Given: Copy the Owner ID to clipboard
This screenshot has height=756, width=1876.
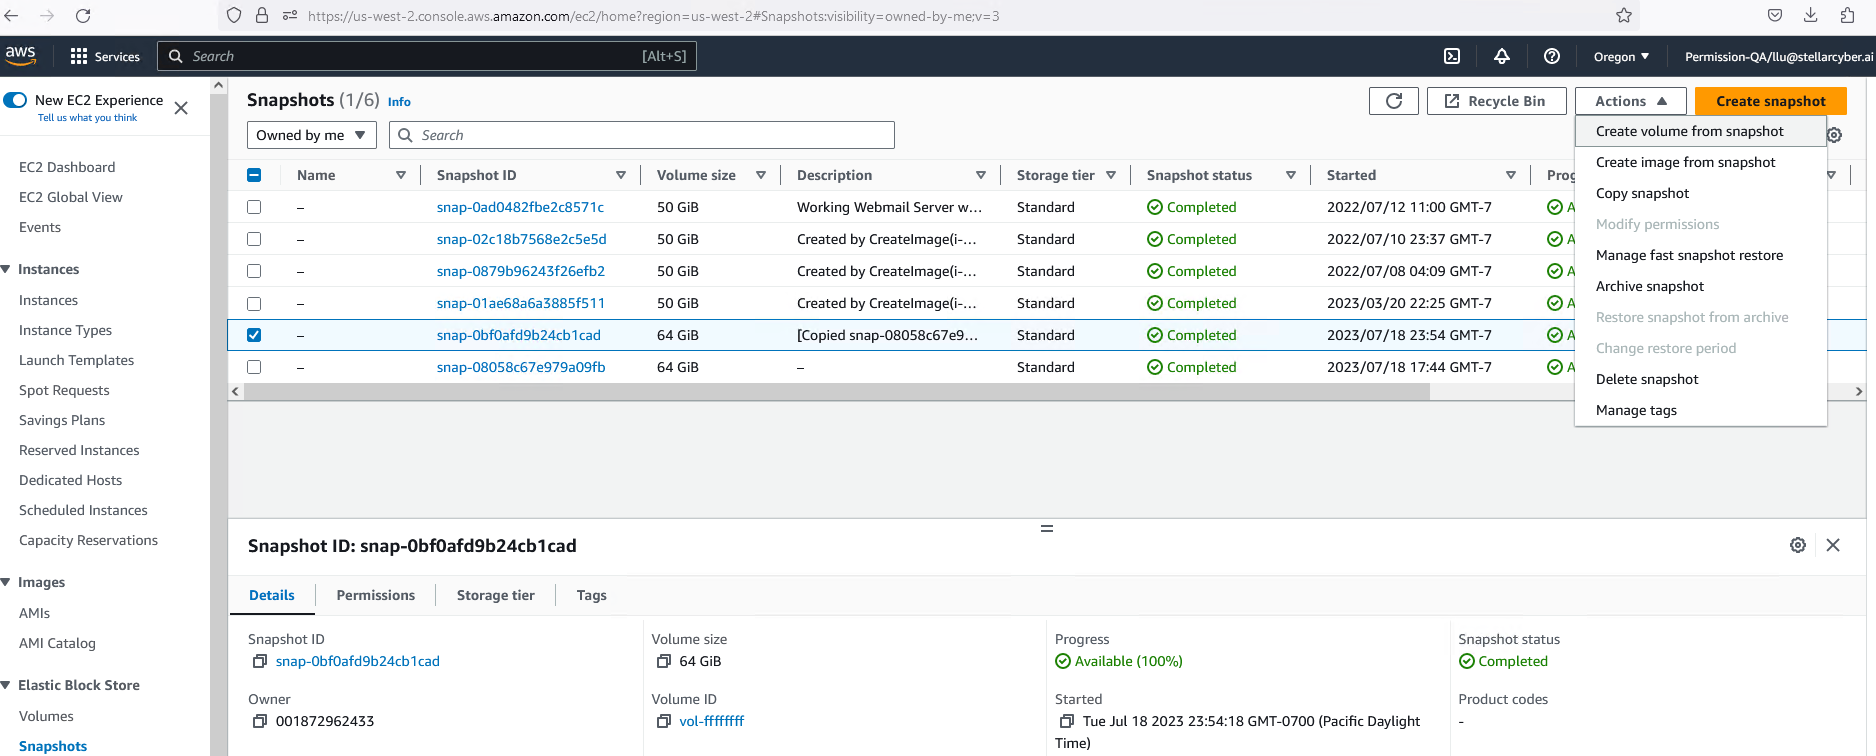Looking at the screenshot, I should tap(260, 721).
